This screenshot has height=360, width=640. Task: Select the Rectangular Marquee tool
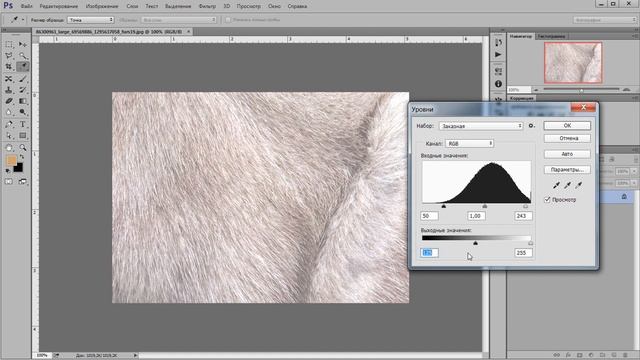click(x=9, y=44)
